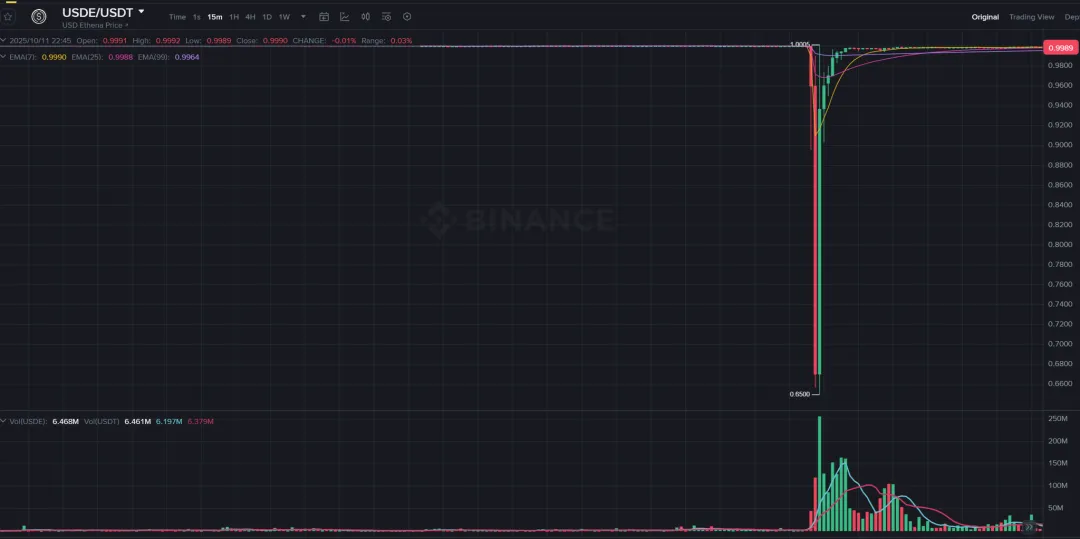Click the scroll-to-latest arrow at chart bottom right
Viewport: 1080px width, 539px height.
point(1029,527)
